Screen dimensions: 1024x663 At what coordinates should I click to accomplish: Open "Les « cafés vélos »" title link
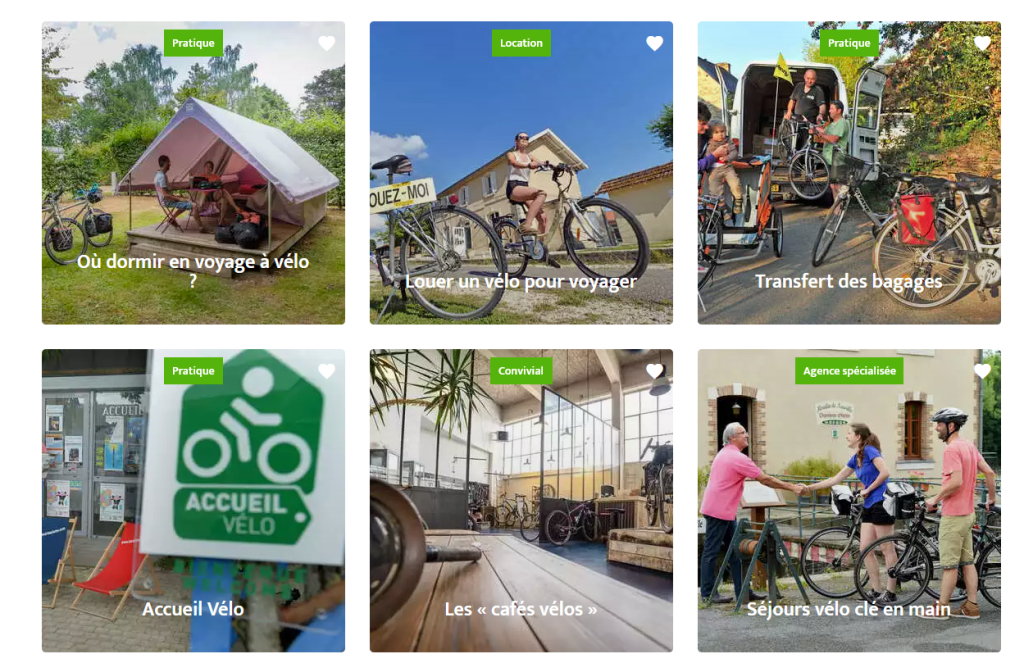pyautogui.click(x=521, y=609)
